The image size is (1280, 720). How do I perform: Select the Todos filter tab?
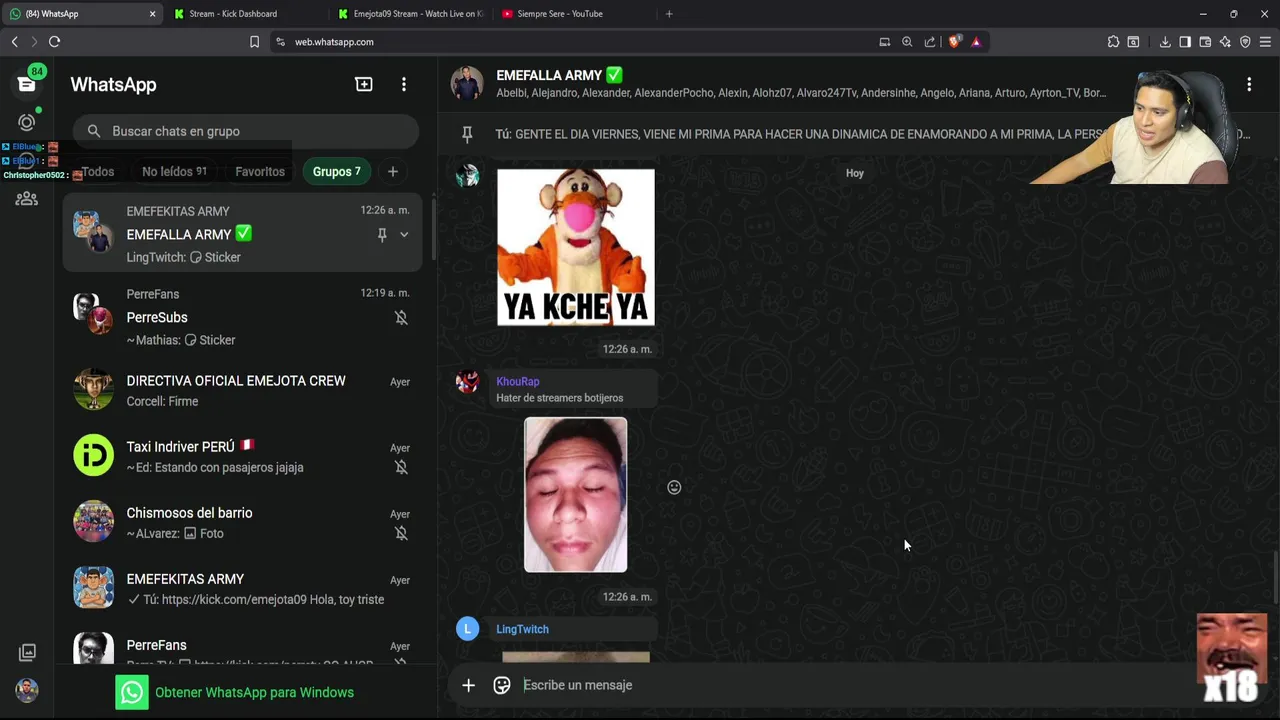[x=97, y=172]
